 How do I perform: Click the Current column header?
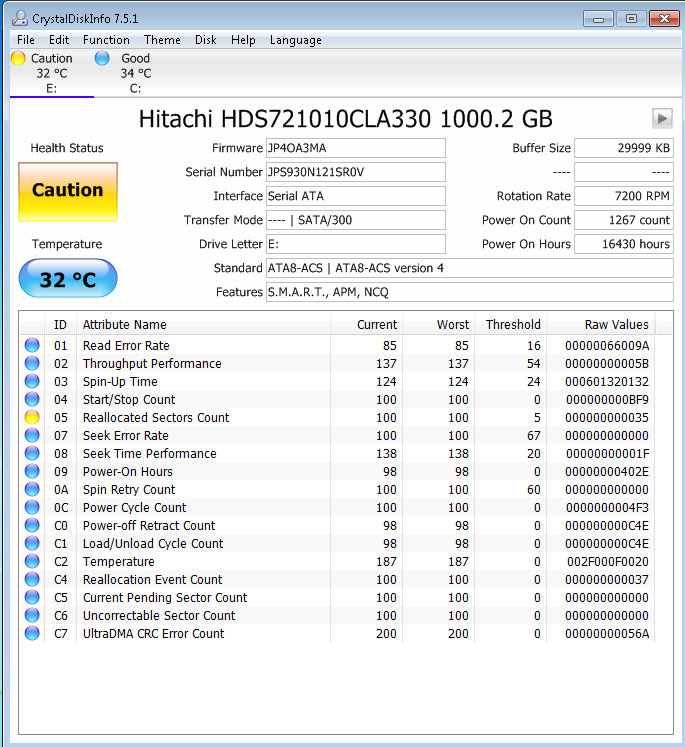click(x=367, y=324)
